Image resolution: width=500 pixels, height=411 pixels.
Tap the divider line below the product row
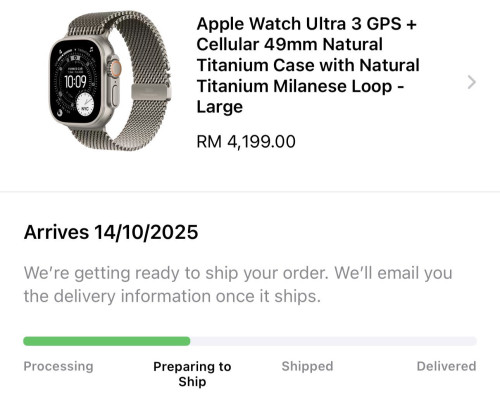point(250,192)
